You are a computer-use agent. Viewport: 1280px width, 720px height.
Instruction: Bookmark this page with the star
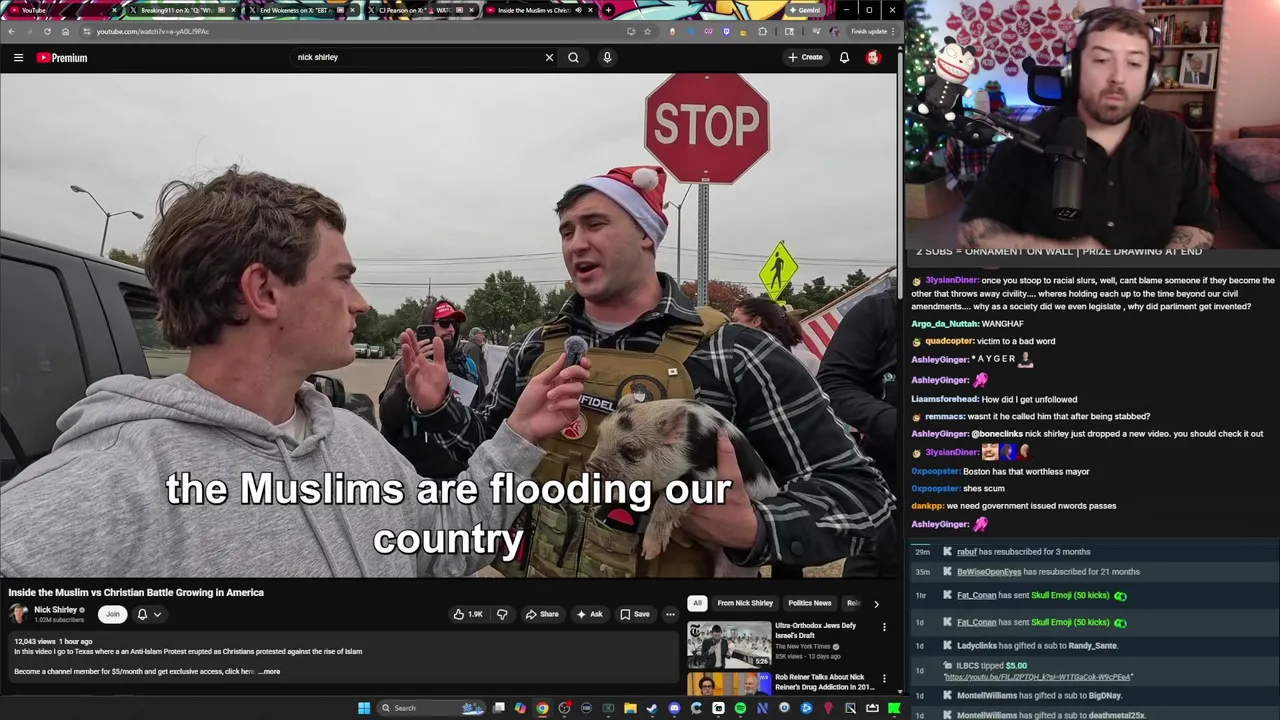point(647,31)
